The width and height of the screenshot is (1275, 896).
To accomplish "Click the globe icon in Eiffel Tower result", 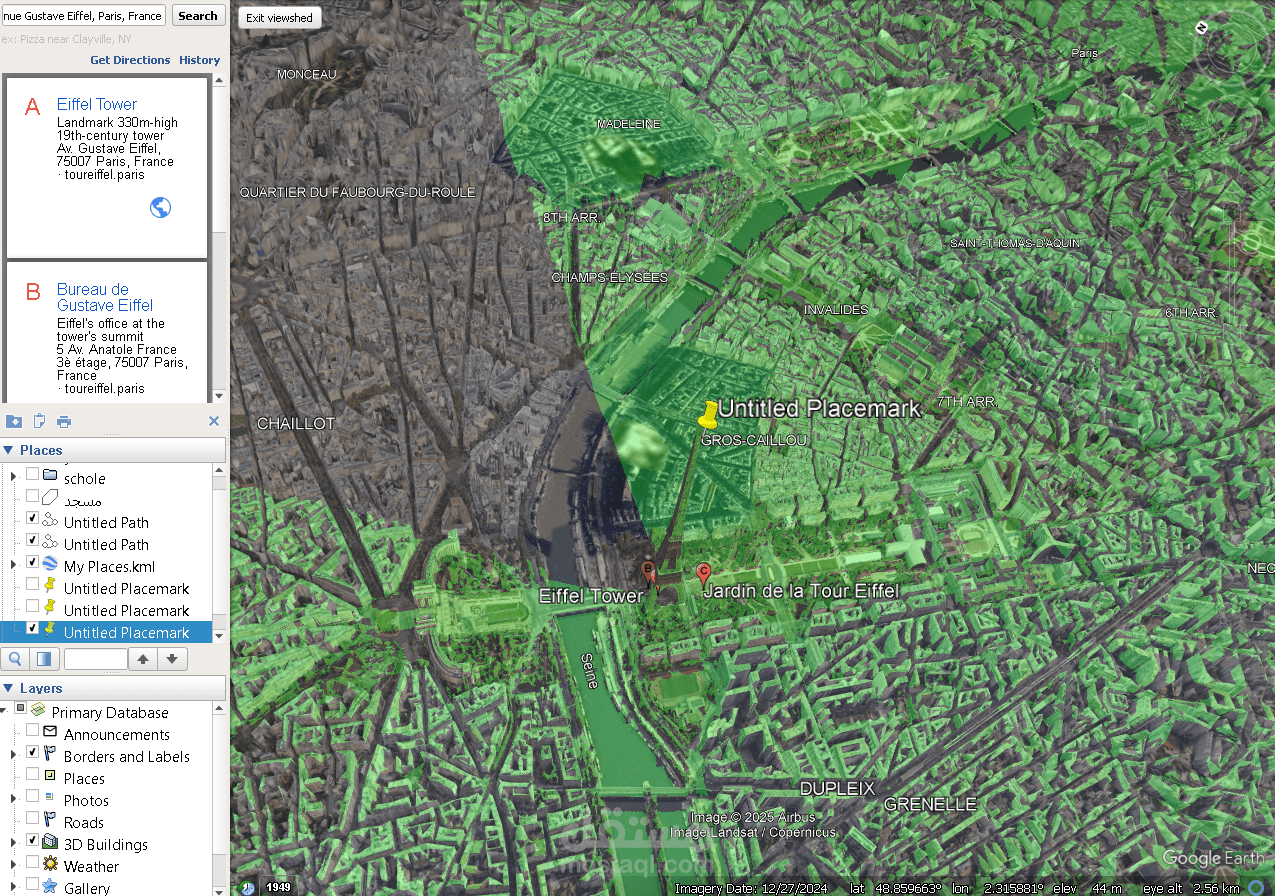I will [160, 207].
